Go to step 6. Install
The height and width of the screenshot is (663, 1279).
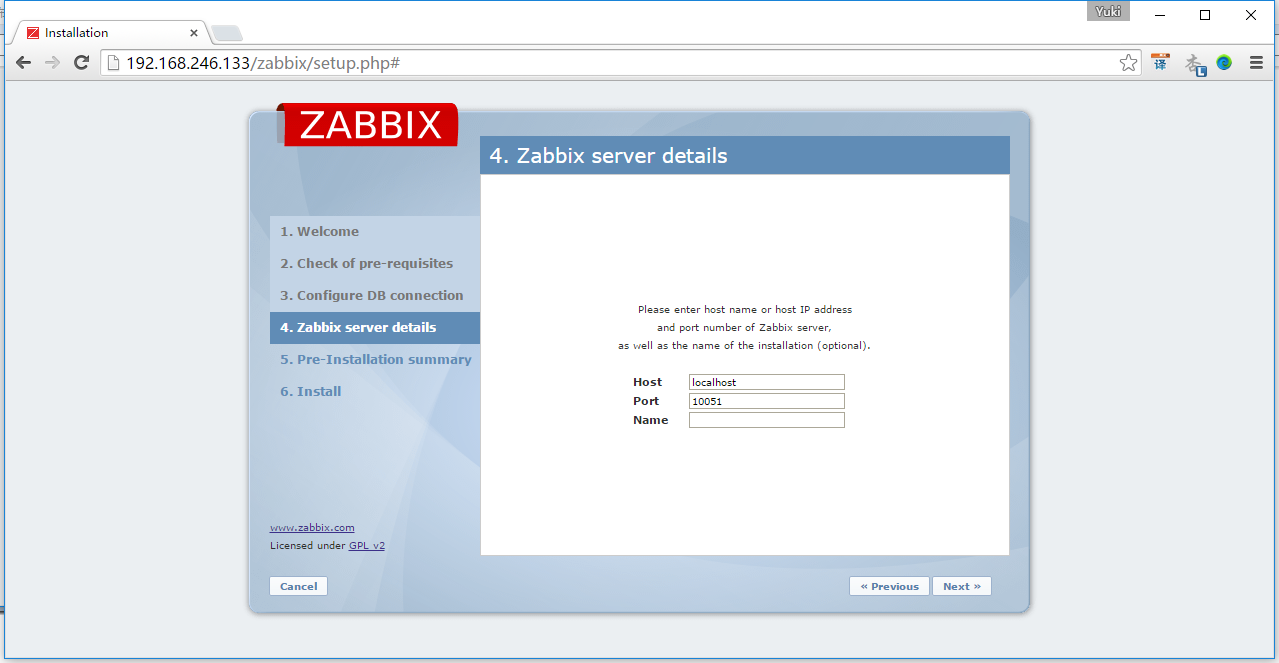pos(375,392)
